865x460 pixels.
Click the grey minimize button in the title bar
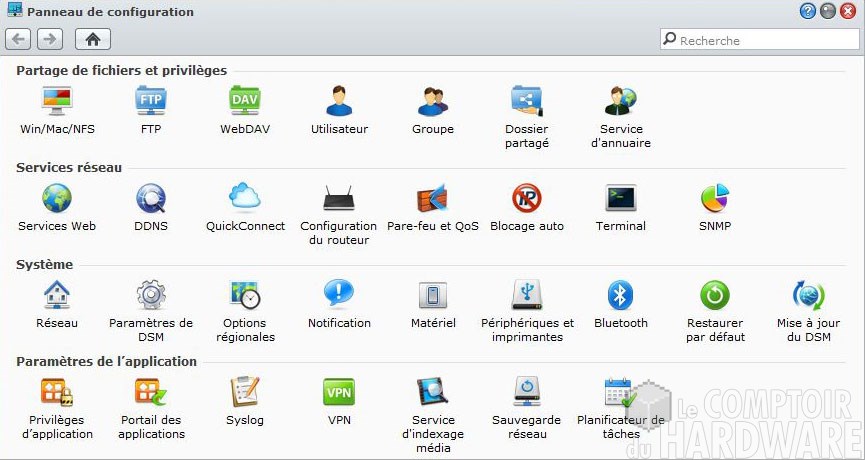827,11
